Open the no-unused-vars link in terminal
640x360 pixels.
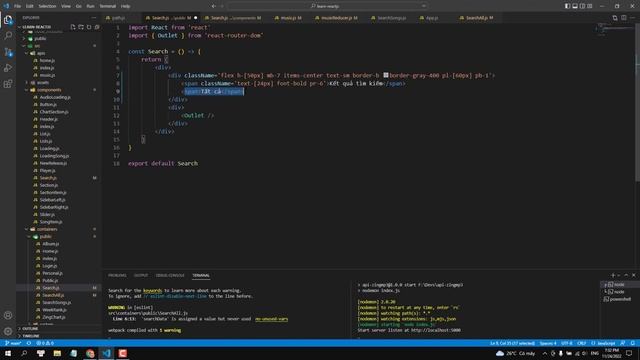point(271,319)
